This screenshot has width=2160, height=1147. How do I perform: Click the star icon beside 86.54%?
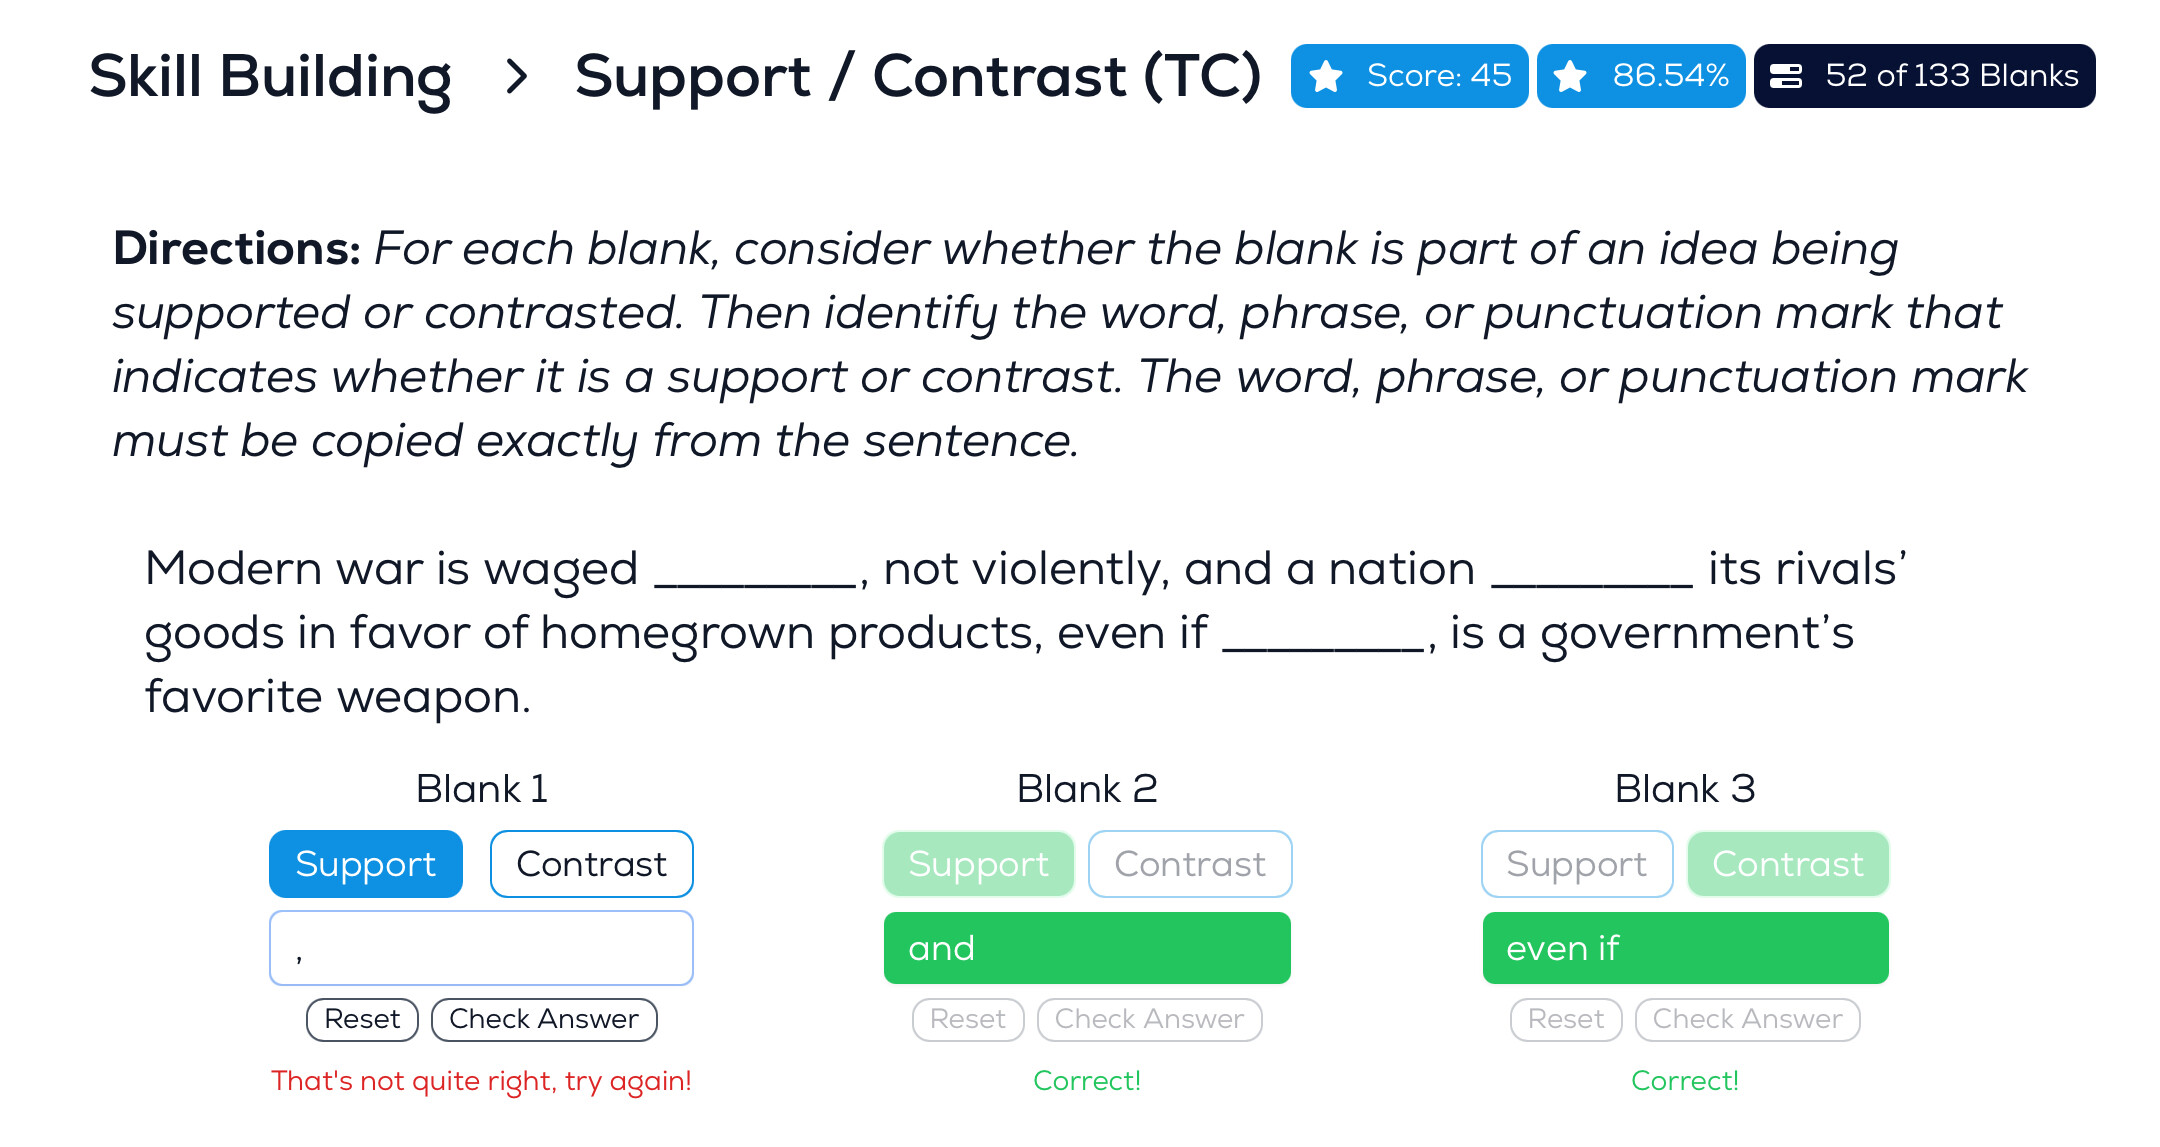(x=1570, y=76)
